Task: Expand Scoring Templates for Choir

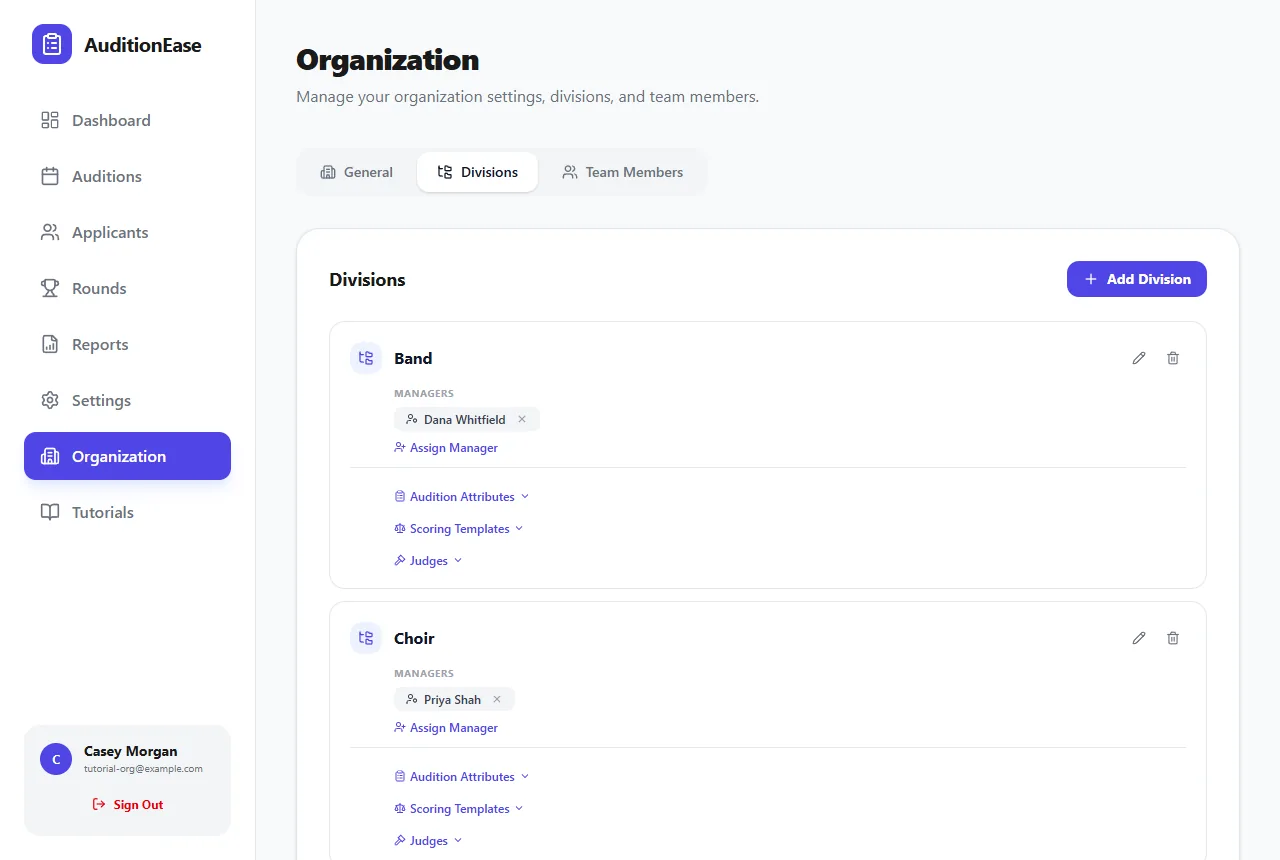Action: [x=459, y=809]
